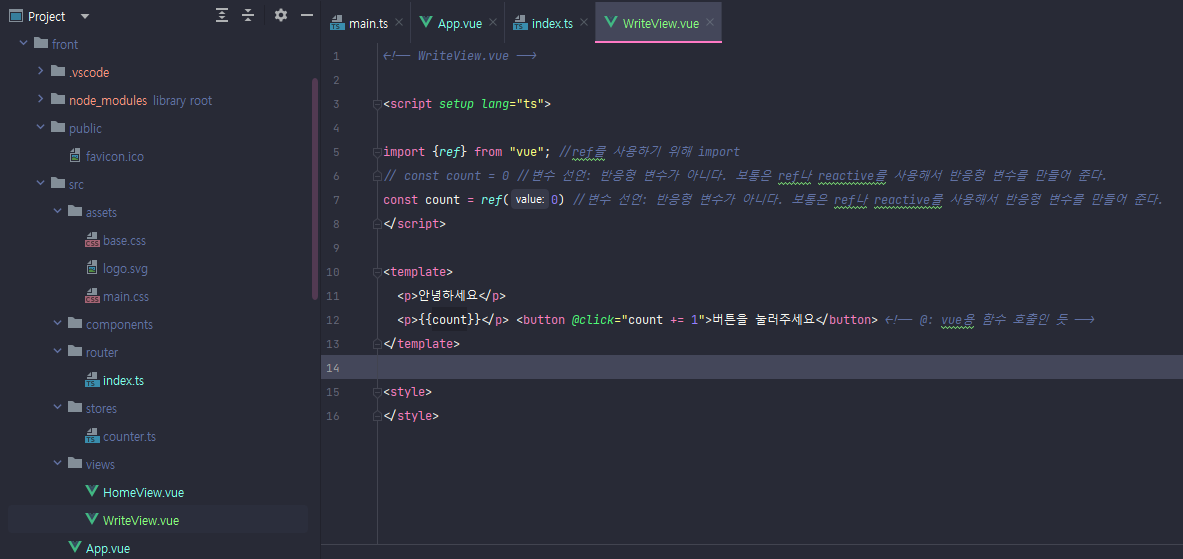Image resolution: width=1183 pixels, height=559 pixels.
Task: Click the CSS file icon next to base.css
Action: (x=92, y=241)
